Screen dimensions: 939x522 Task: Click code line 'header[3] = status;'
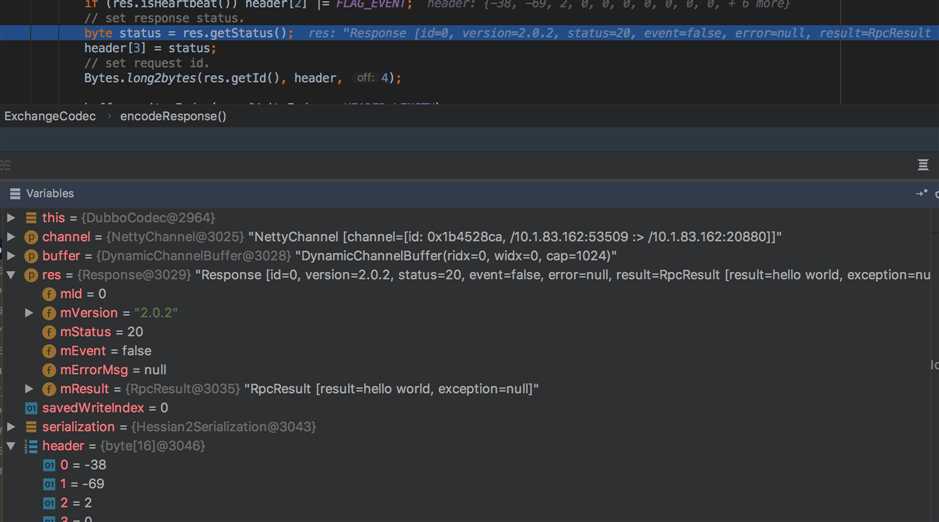click(150, 48)
